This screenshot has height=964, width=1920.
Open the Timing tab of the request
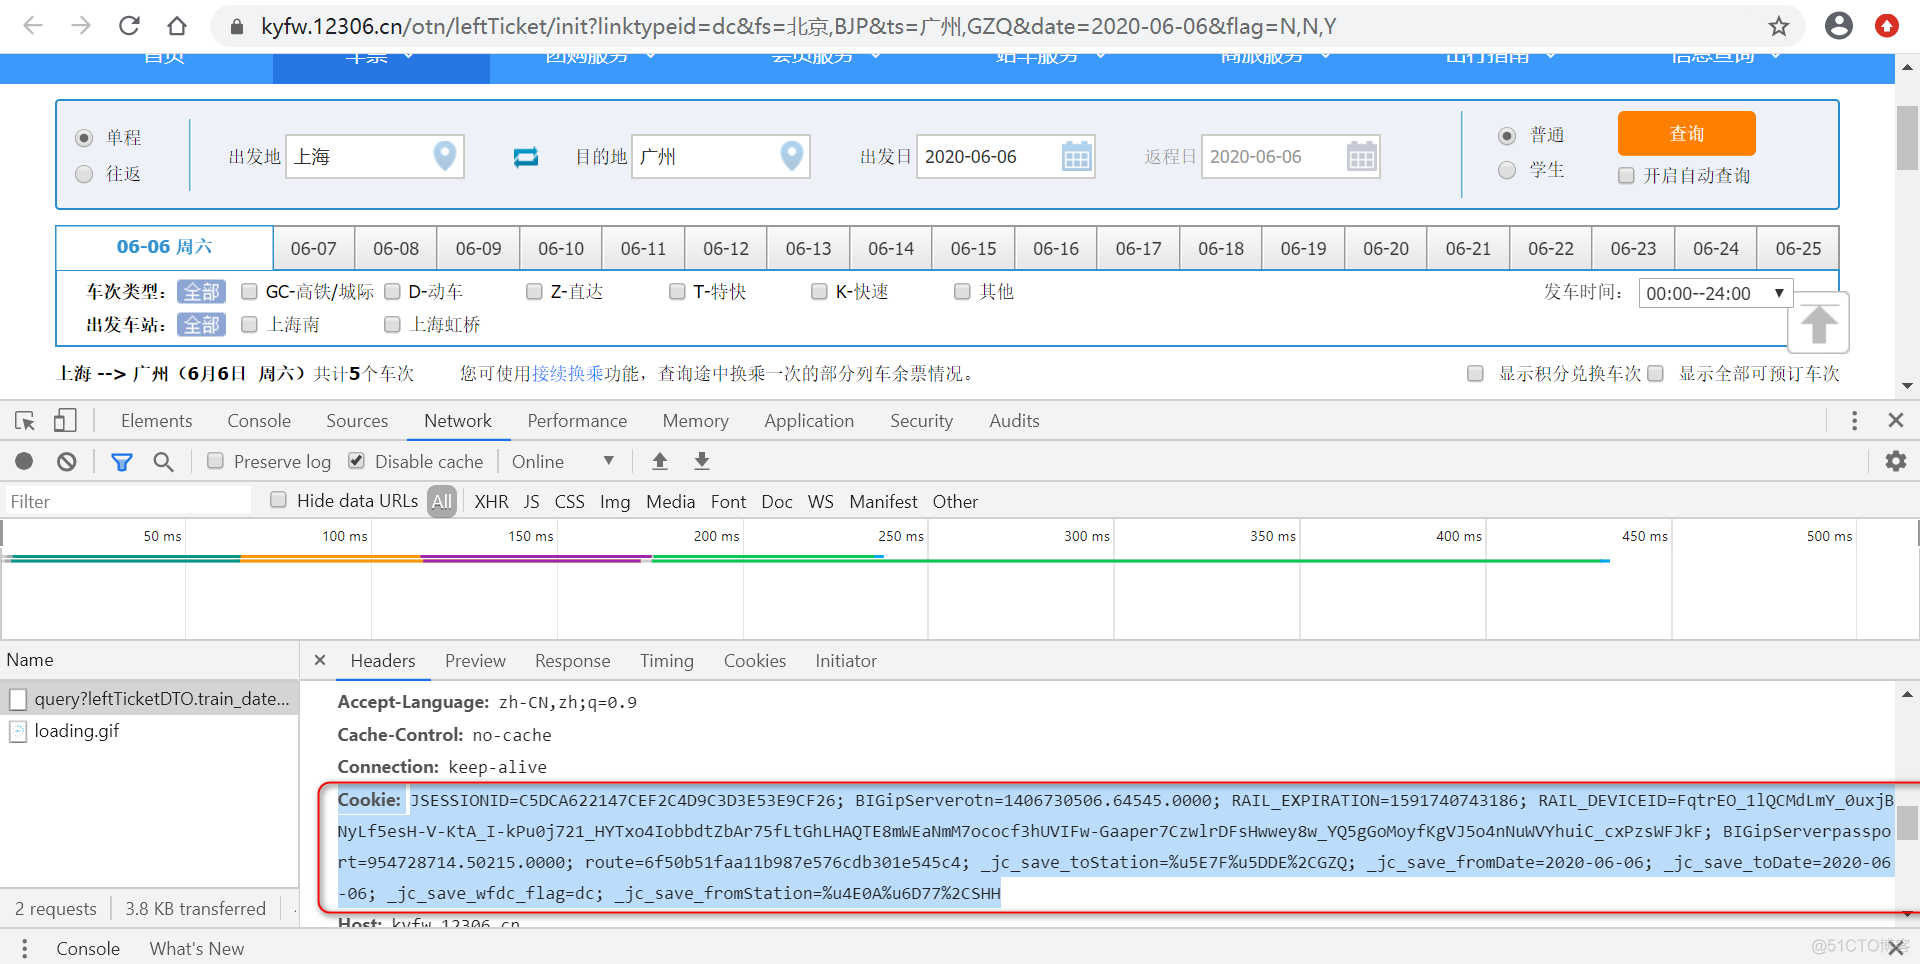(x=667, y=661)
